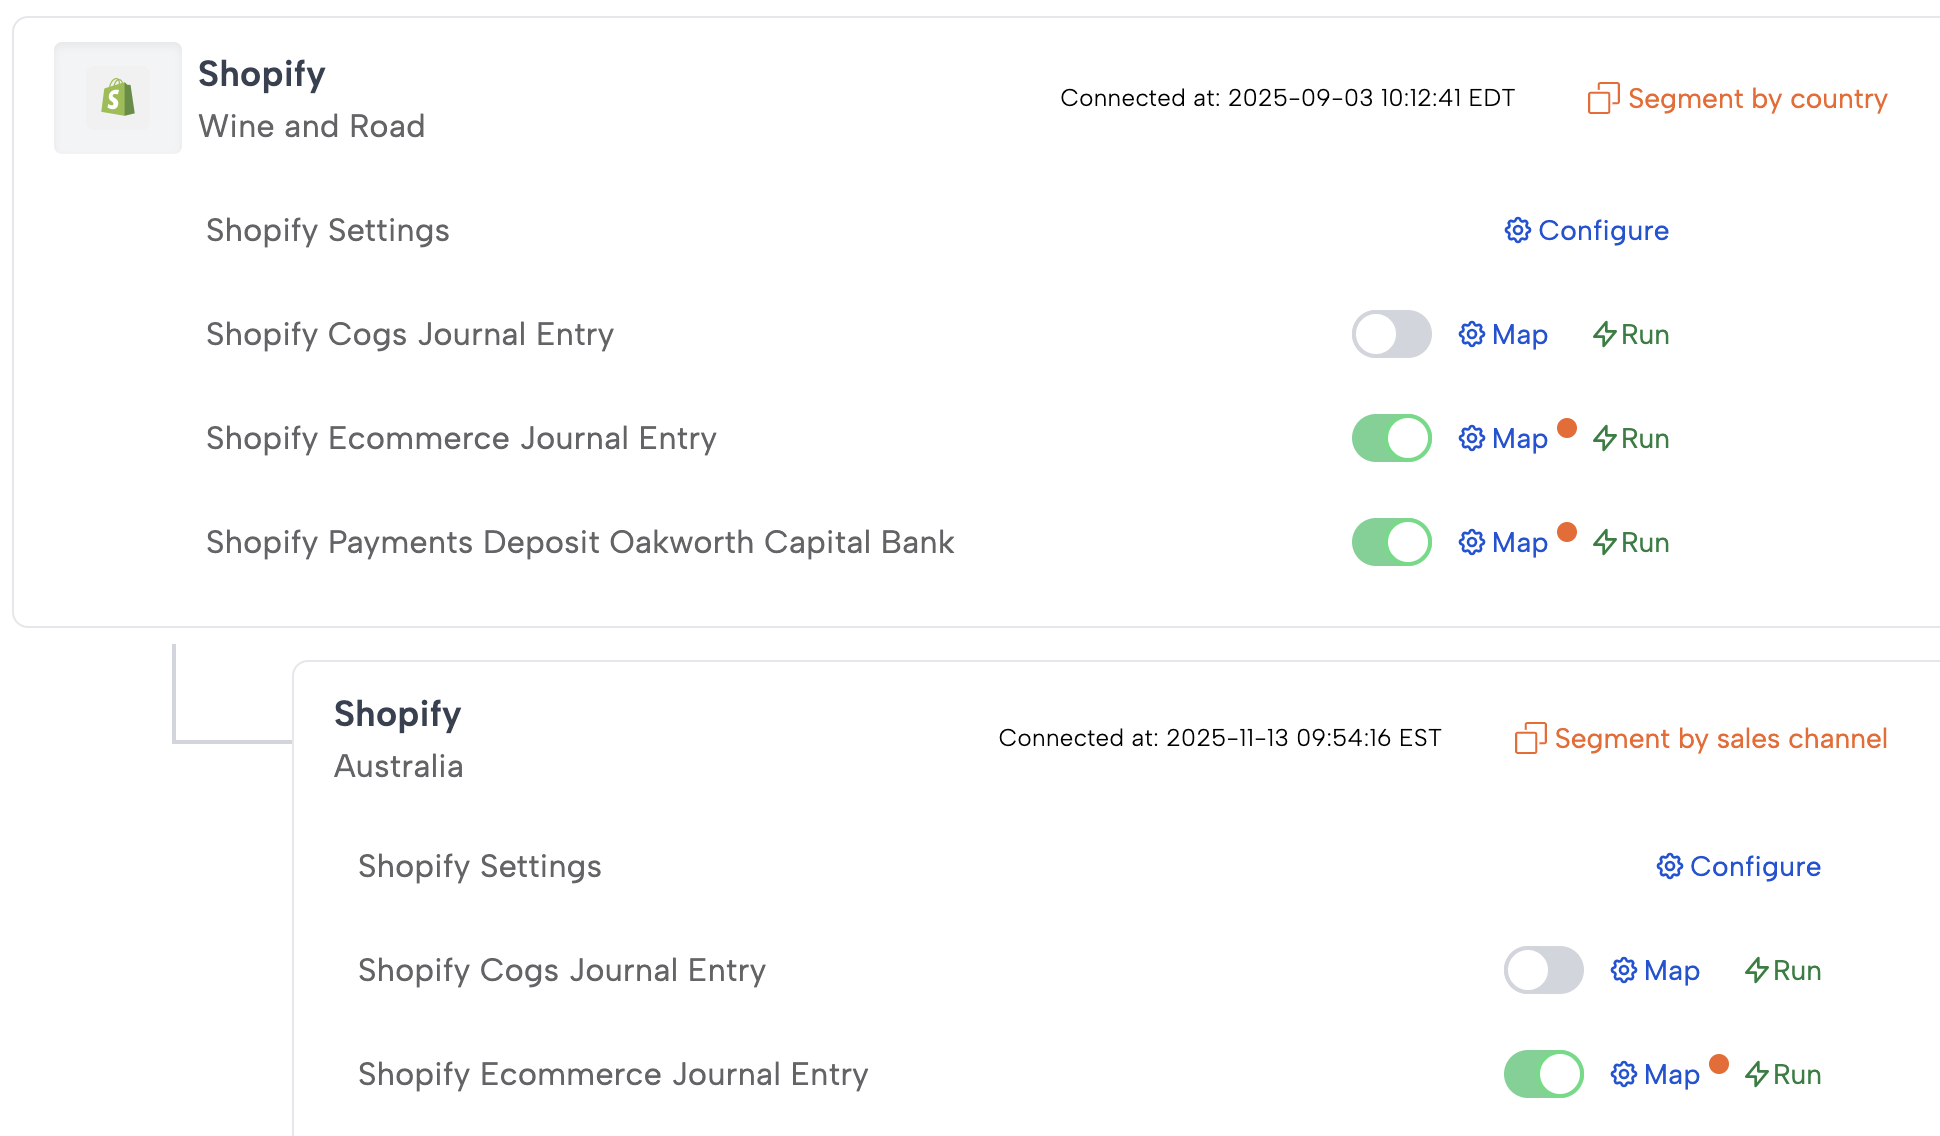Enable Australia Shopify Cogs Journal Entry toggle

tap(1543, 971)
